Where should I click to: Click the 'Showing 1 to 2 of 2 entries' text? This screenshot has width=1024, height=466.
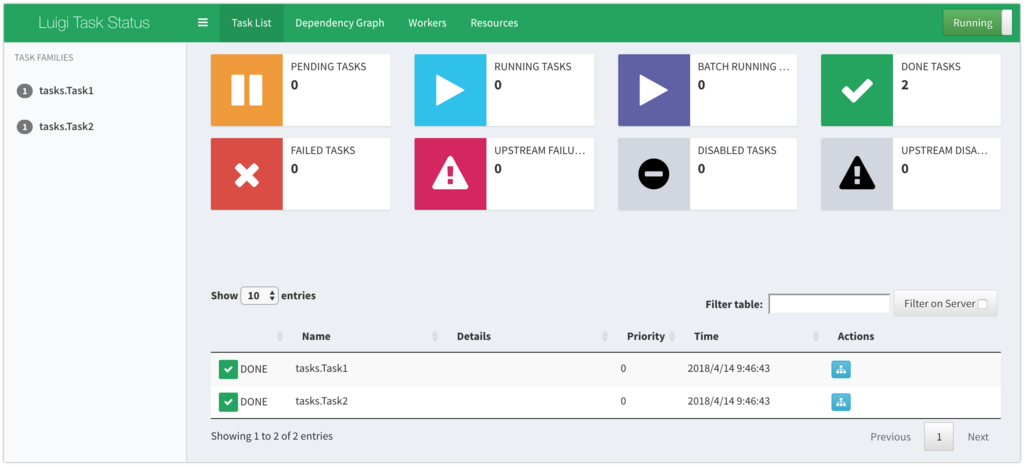pyautogui.click(x=272, y=436)
